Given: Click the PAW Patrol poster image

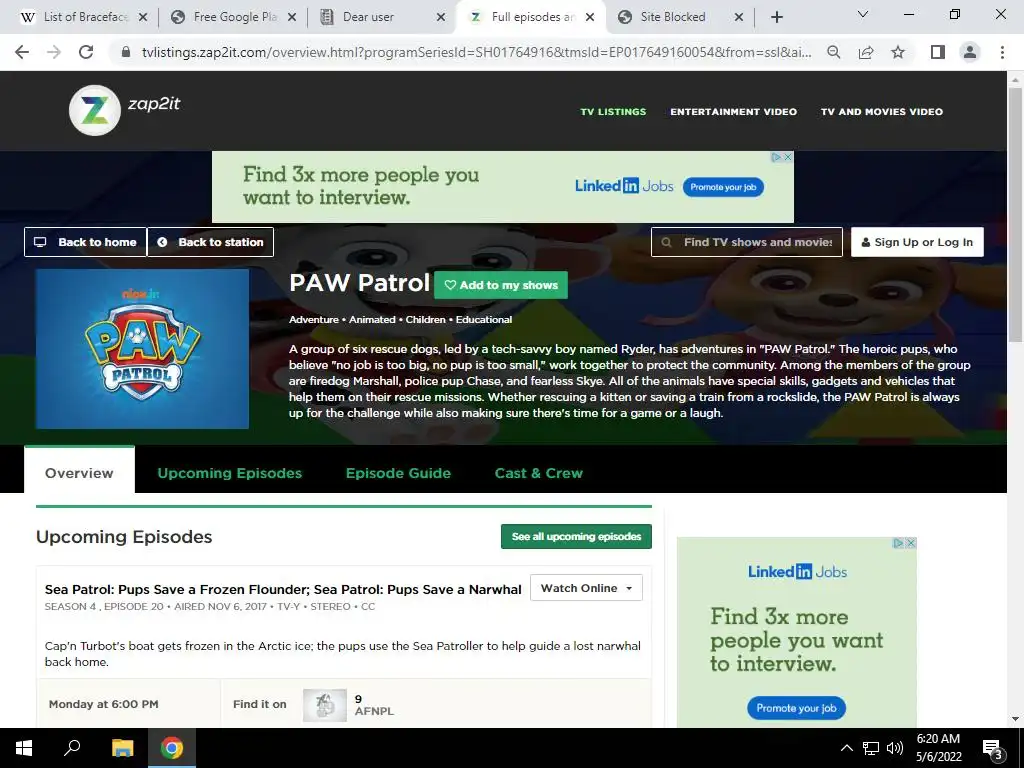Looking at the screenshot, I should pyautogui.click(x=142, y=349).
